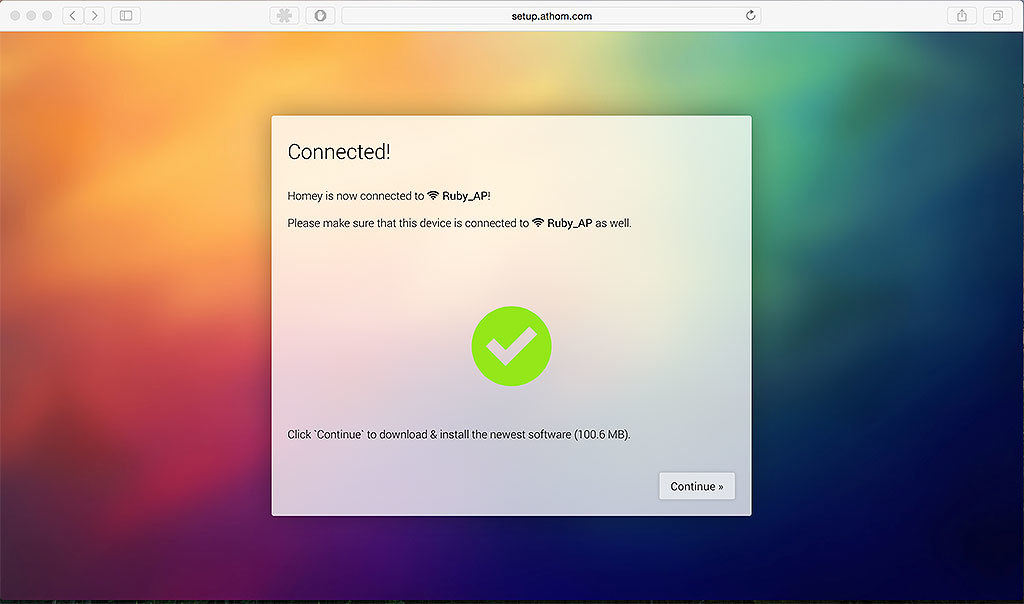This screenshot has width=1024, height=604.
Task: Maximize the Safari window
Action: point(47,16)
